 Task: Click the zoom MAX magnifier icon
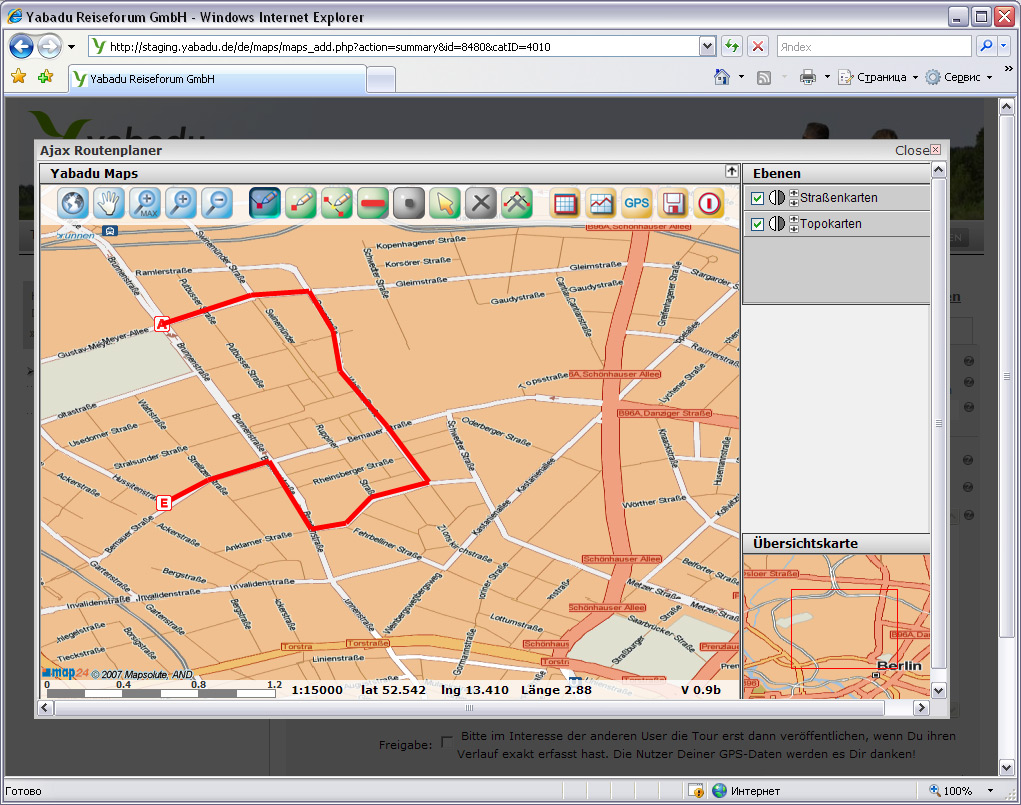145,204
